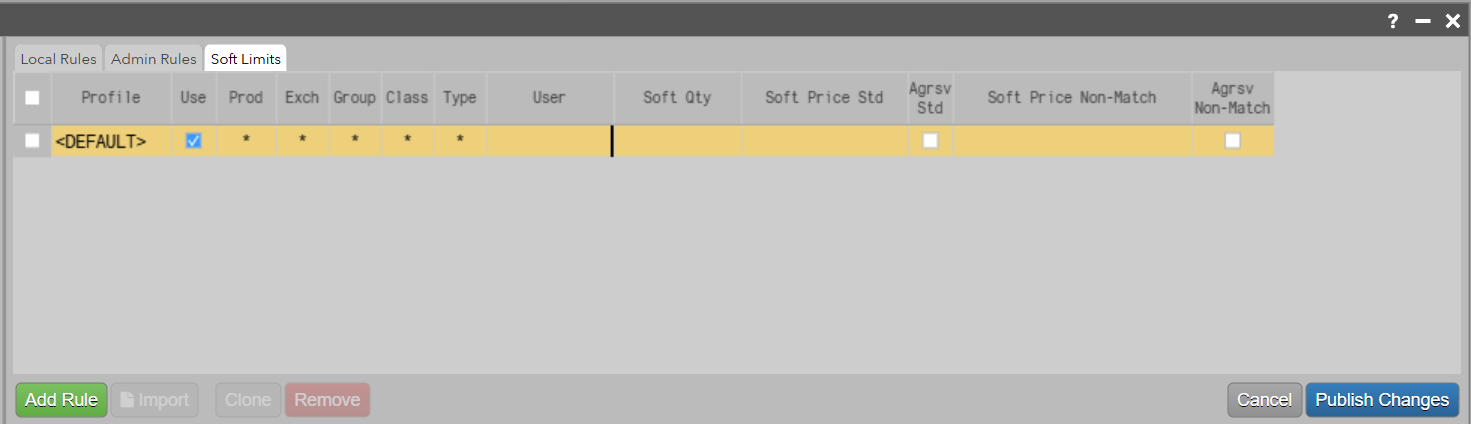Close the rules window

(1453, 21)
